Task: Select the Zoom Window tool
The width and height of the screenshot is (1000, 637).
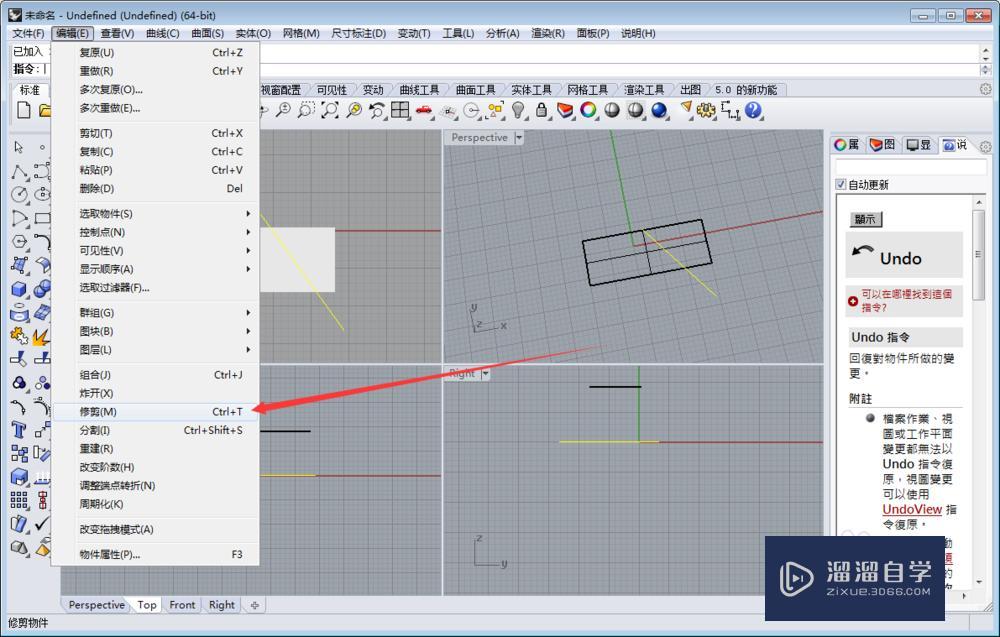Action: [306, 110]
